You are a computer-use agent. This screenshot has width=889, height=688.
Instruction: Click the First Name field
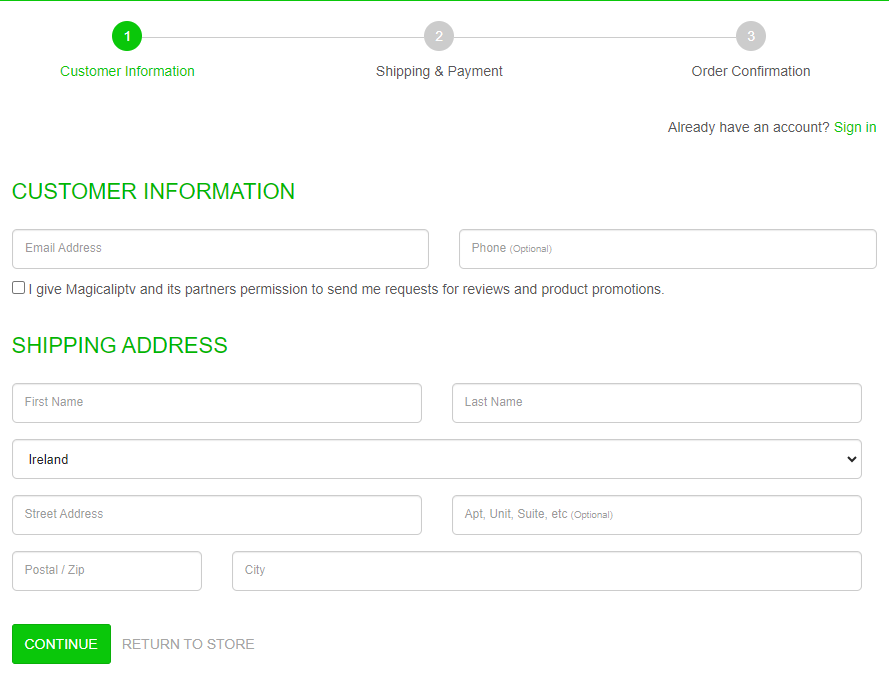216,403
